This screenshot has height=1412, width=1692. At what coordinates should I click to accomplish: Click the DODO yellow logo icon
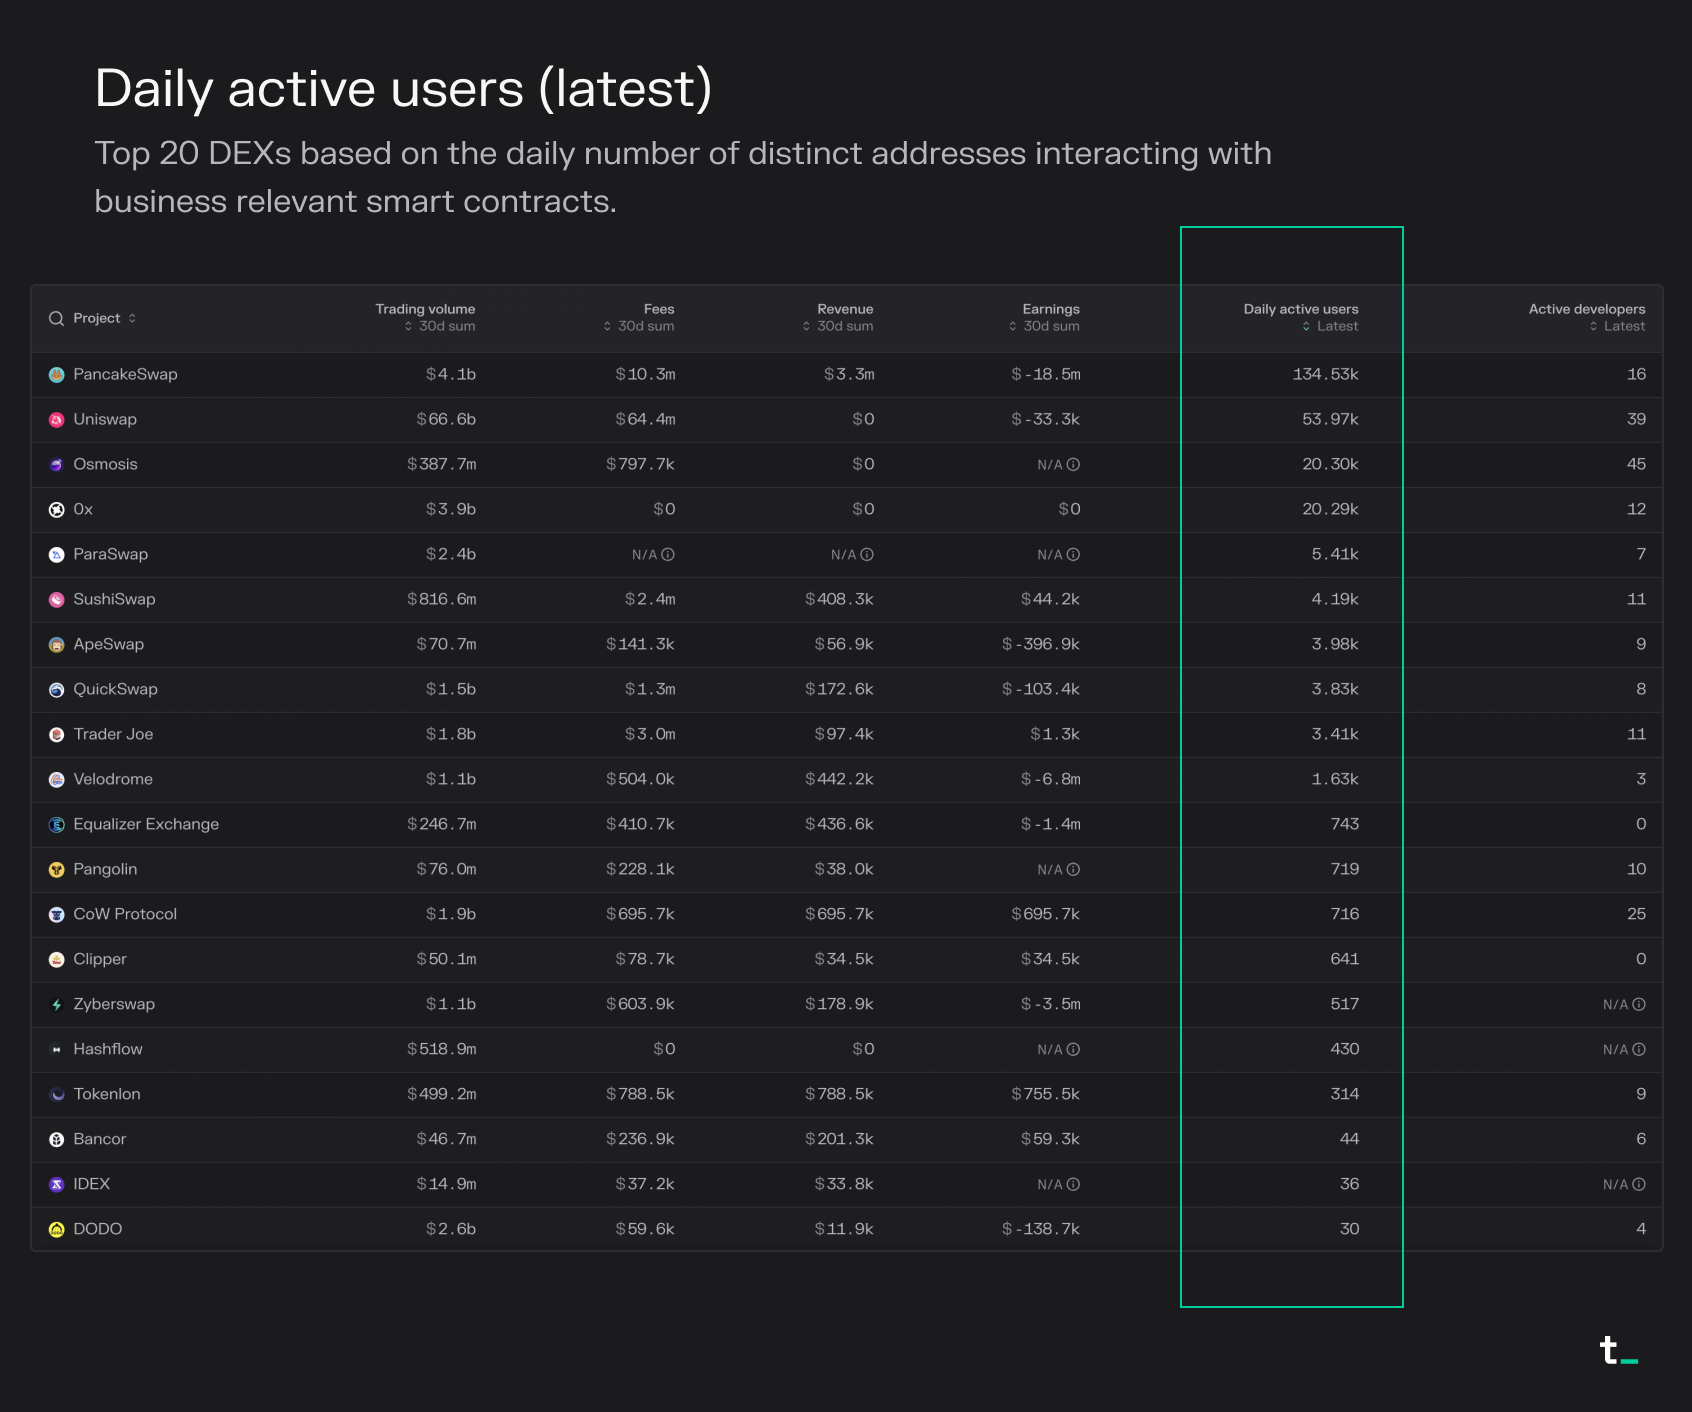(57, 1230)
